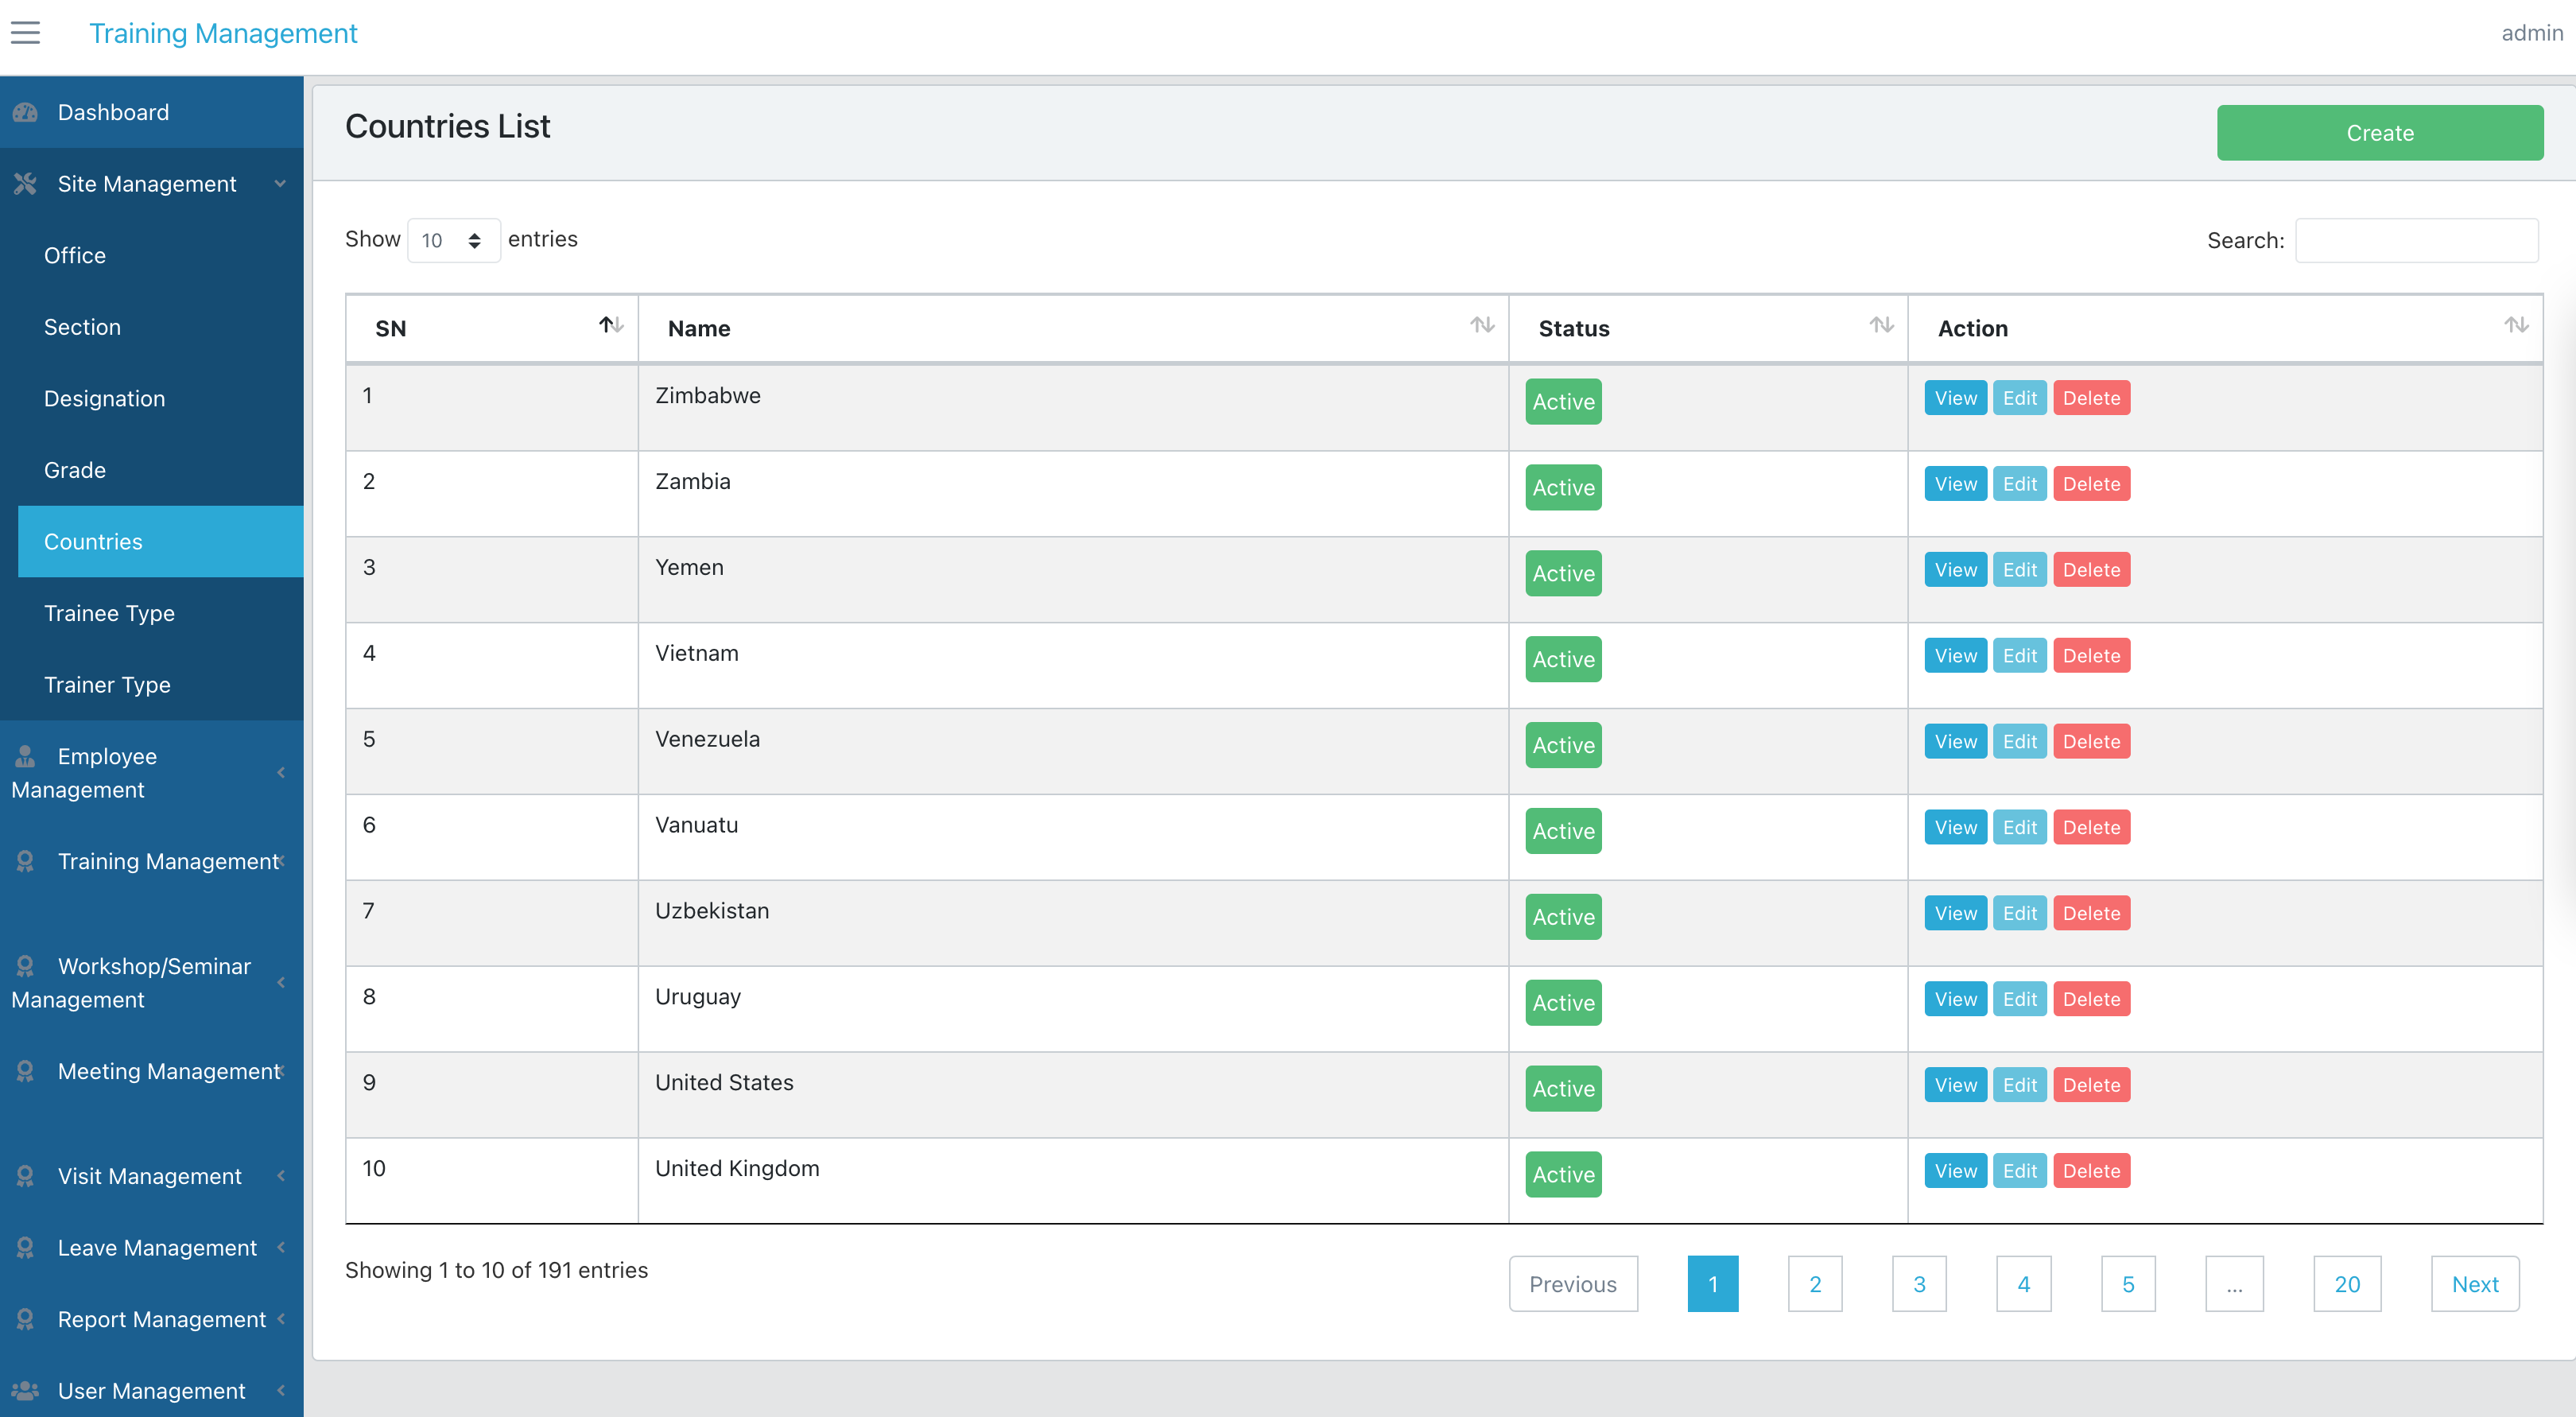The width and height of the screenshot is (2576, 1417).
Task: Expand Employee Management submenu chevron
Action: (x=281, y=772)
